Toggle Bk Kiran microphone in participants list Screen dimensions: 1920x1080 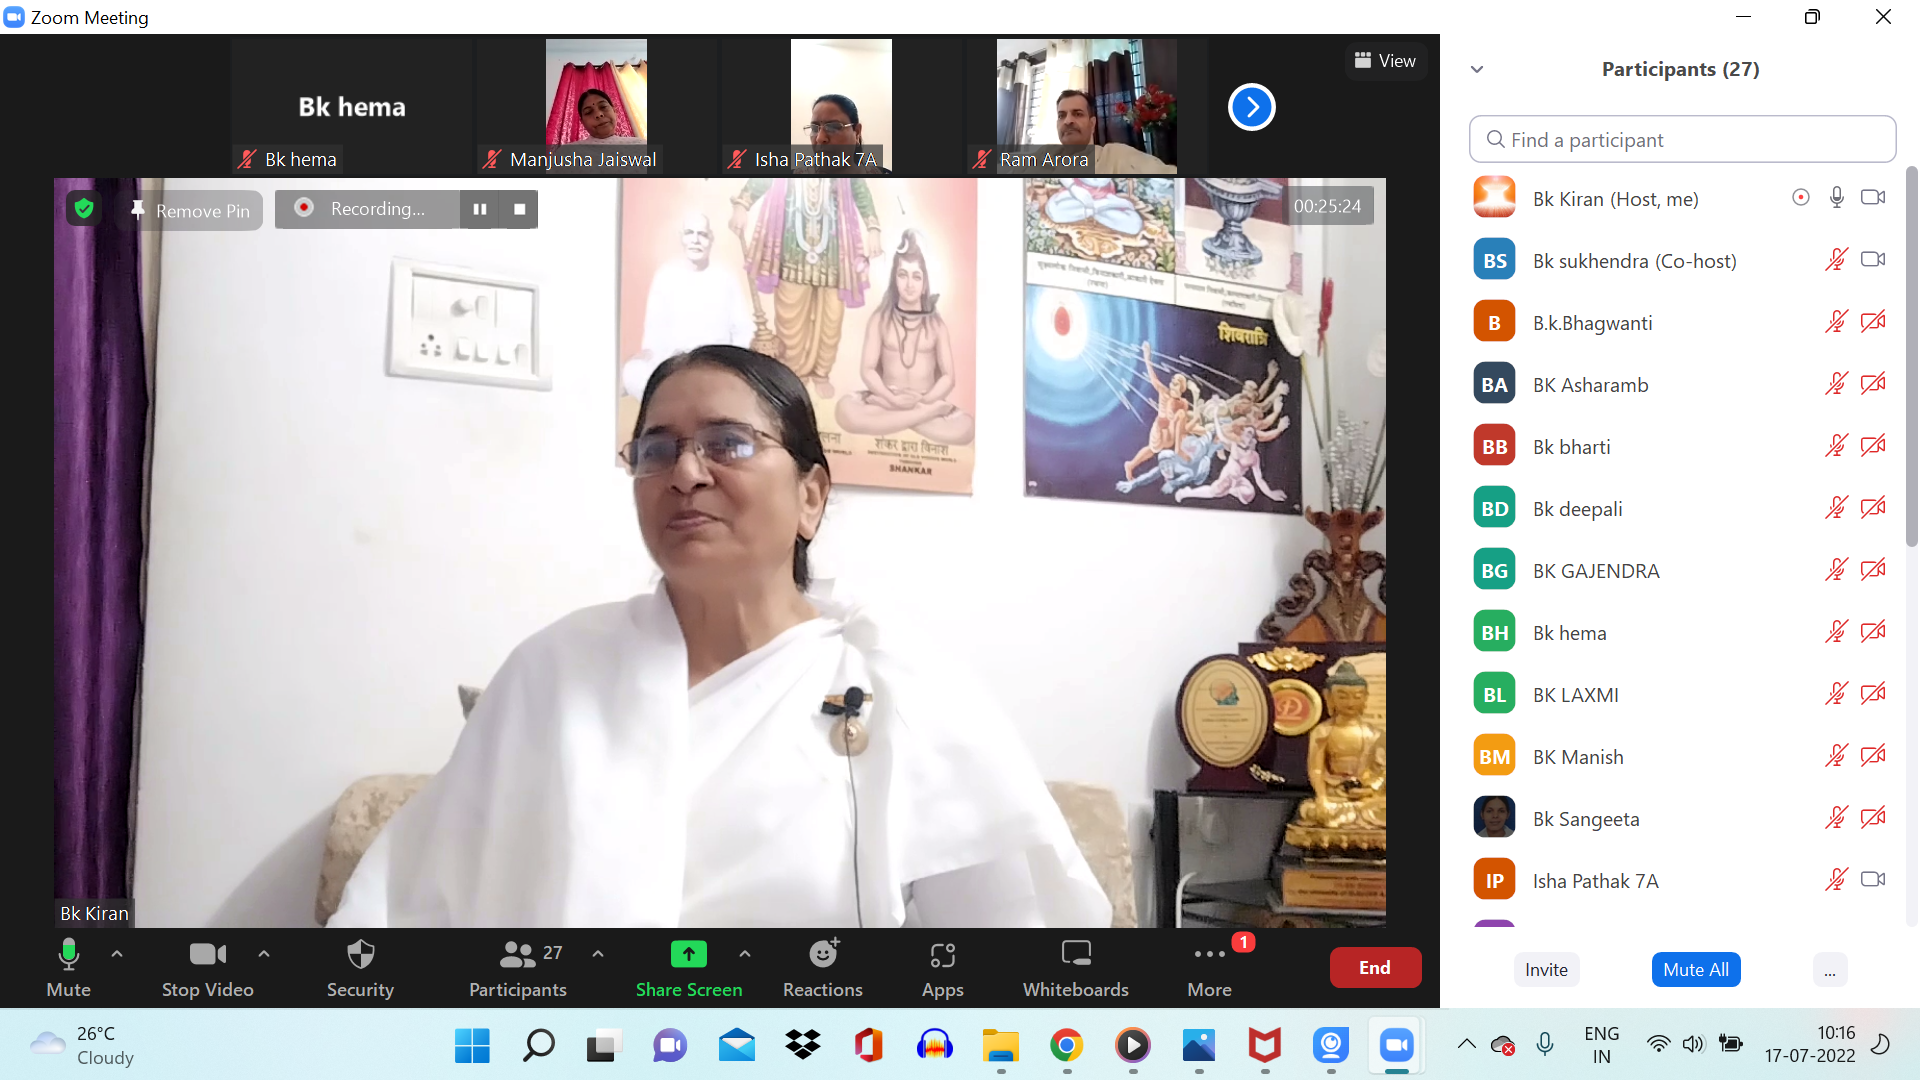click(x=1837, y=198)
